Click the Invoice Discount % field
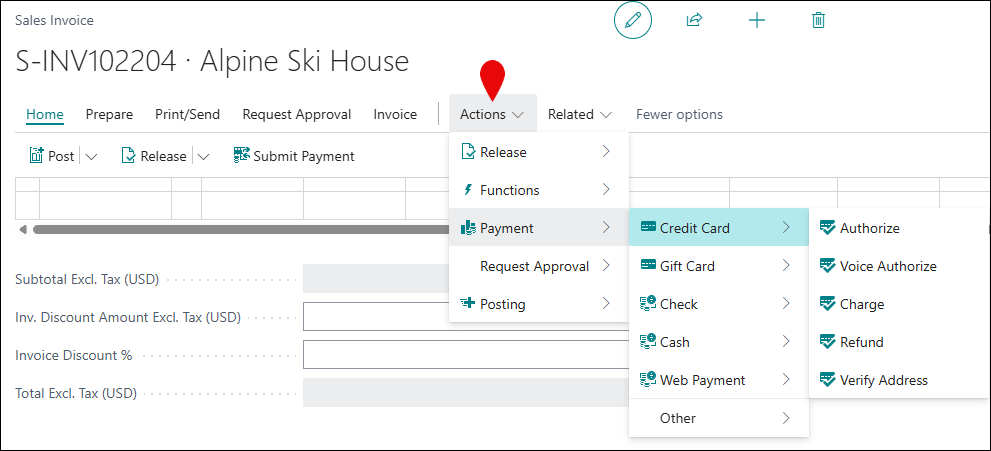This screenshot has height=451, width=991. [466, 354]
